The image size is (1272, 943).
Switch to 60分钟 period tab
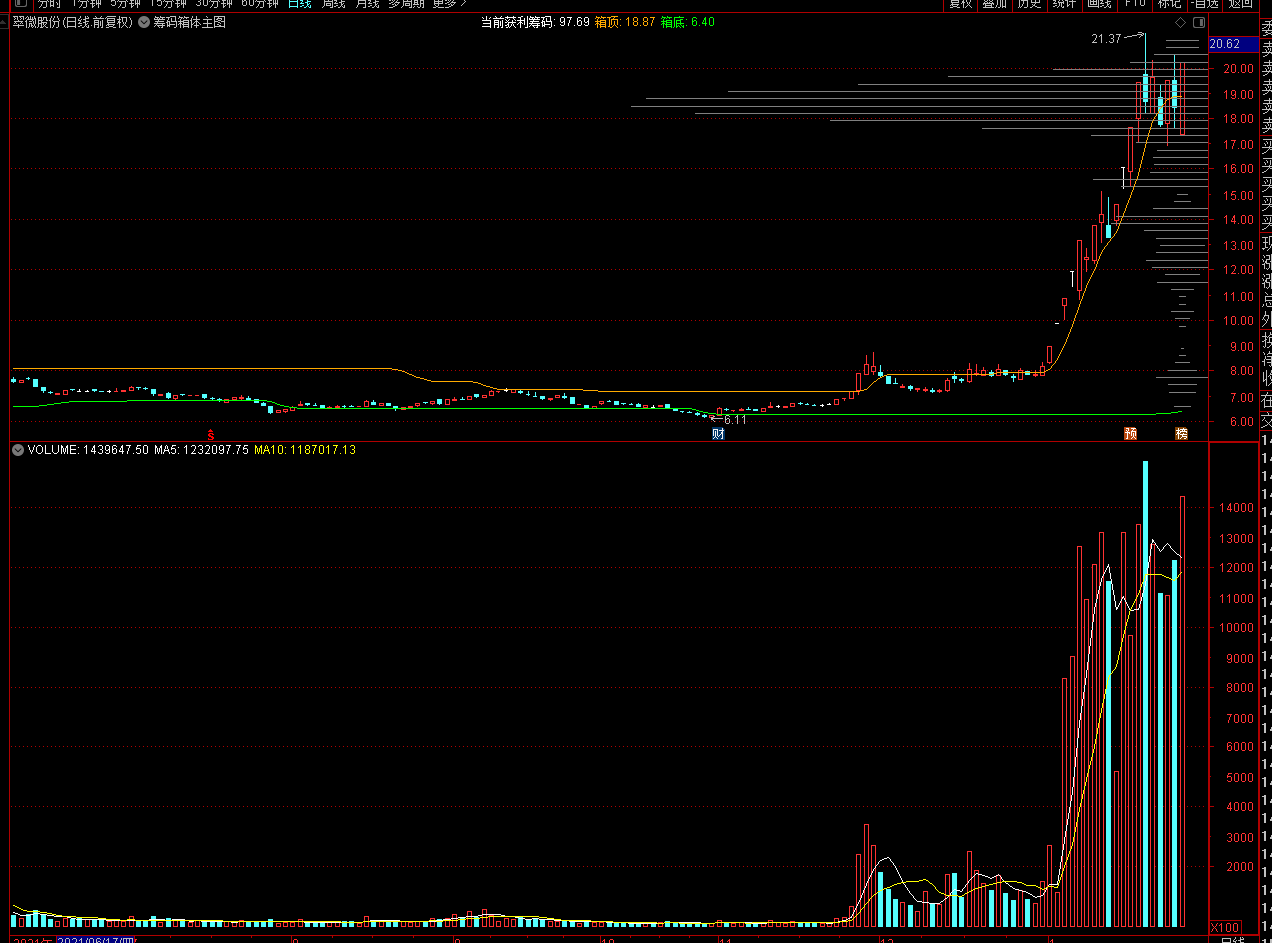click(260, 3)
